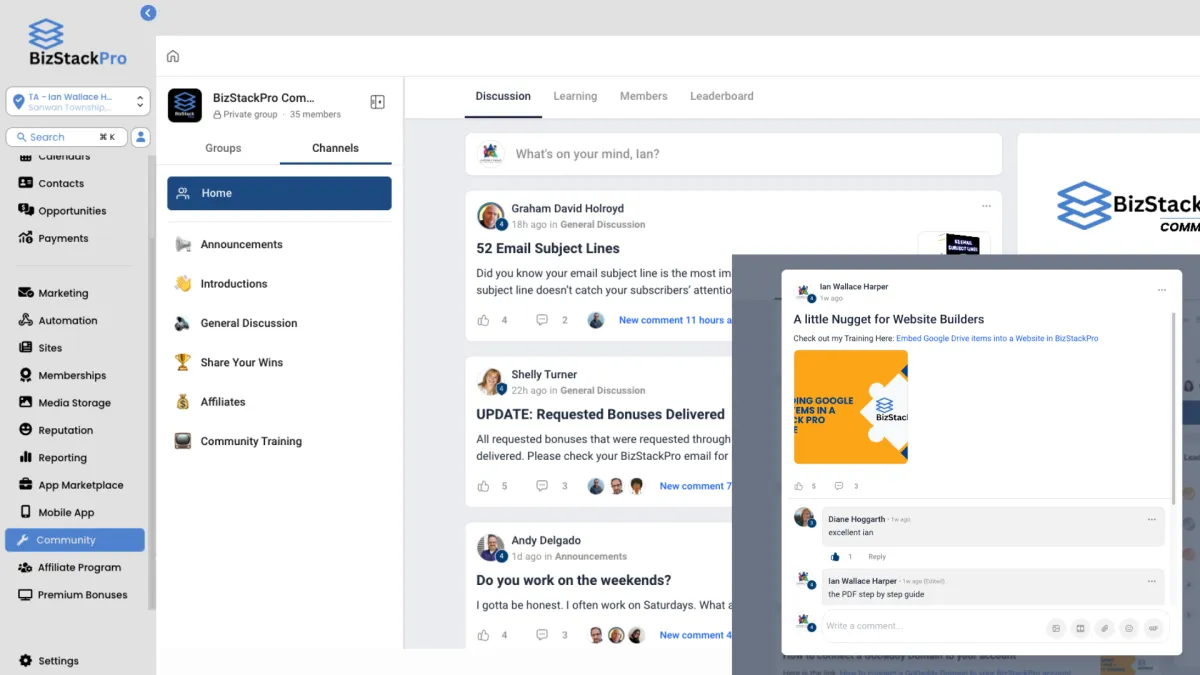Open the post image thumbnail in popup
The image size is (1200, 675).
851,407
